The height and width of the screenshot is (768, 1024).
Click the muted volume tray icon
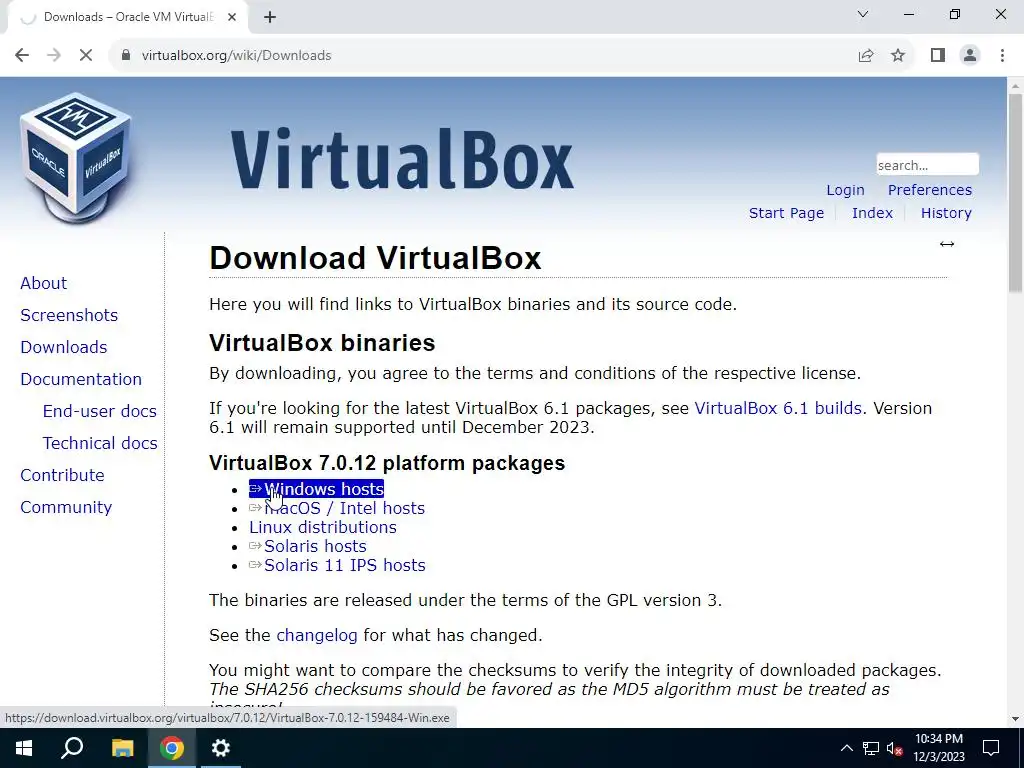(894, 748)
